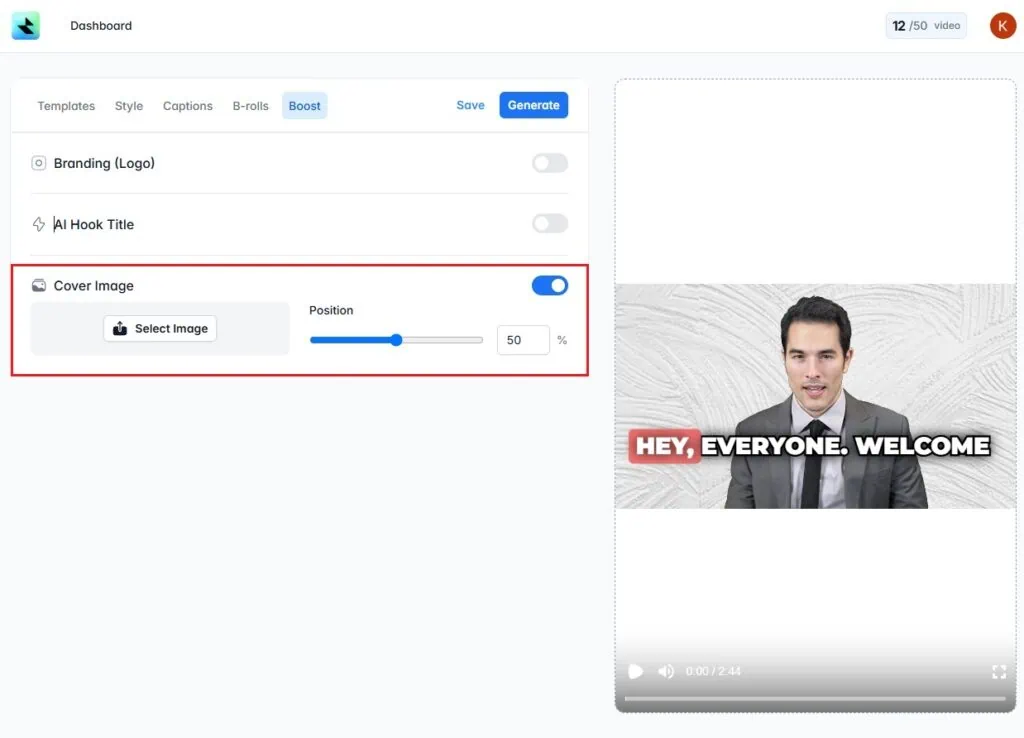The height and width of the screenshot is (738, 1024).
Task: Click the Cover Image label
Action: pyautogui.click(x=93, y=286)
